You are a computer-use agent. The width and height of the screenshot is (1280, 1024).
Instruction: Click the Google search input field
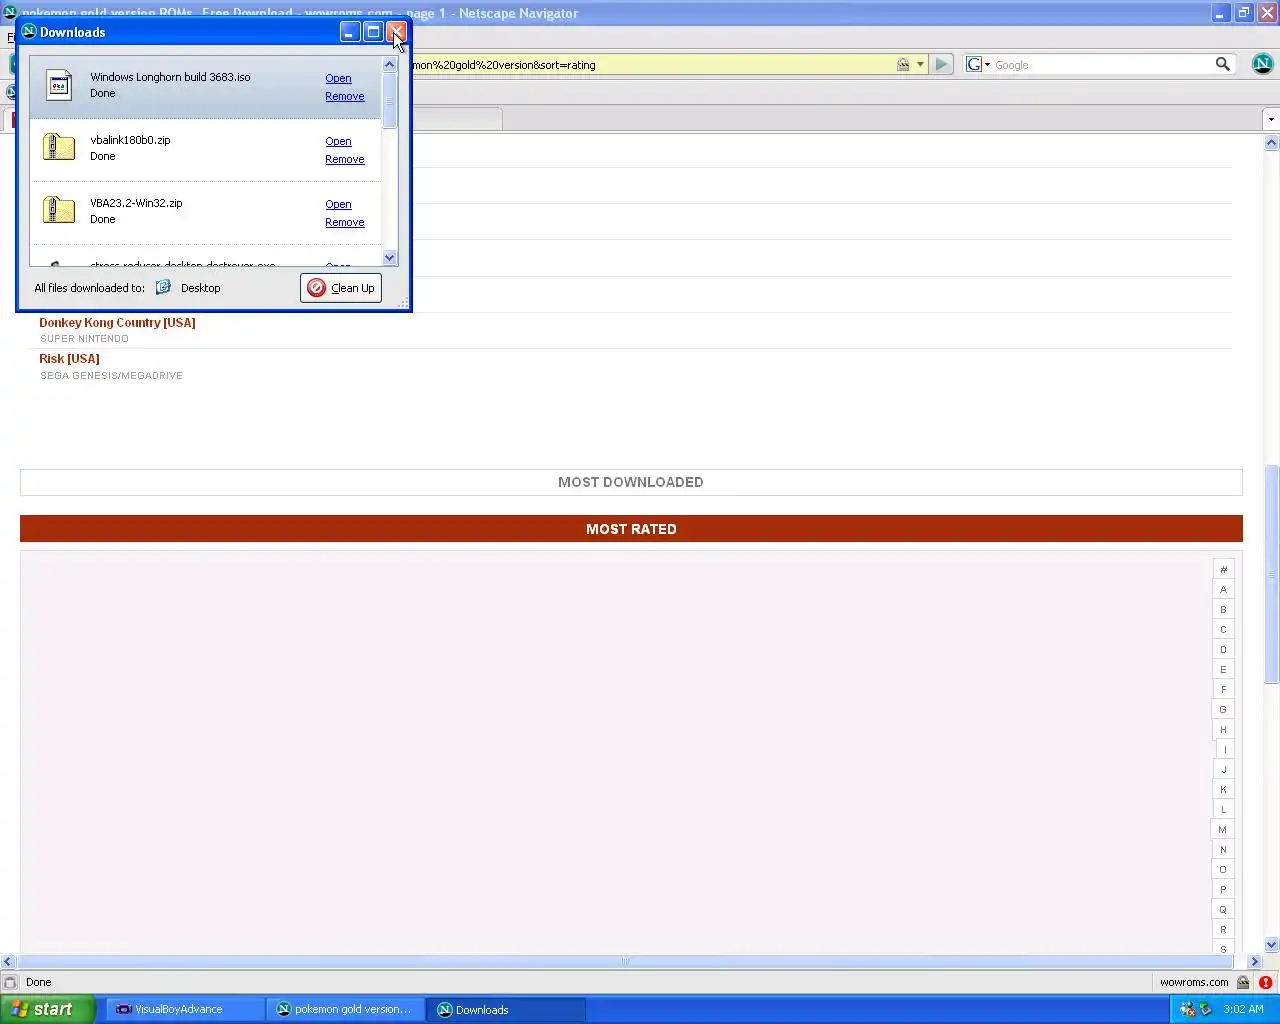pos(1102,64)
